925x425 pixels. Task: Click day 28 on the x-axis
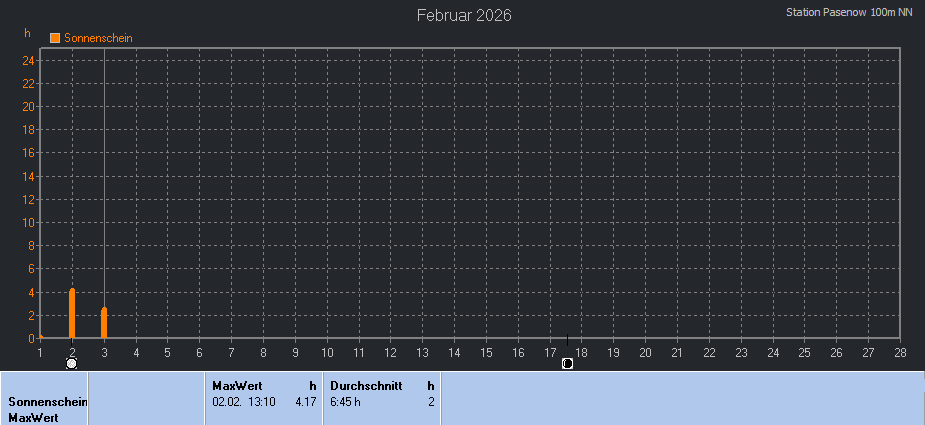tap(900, 352)
